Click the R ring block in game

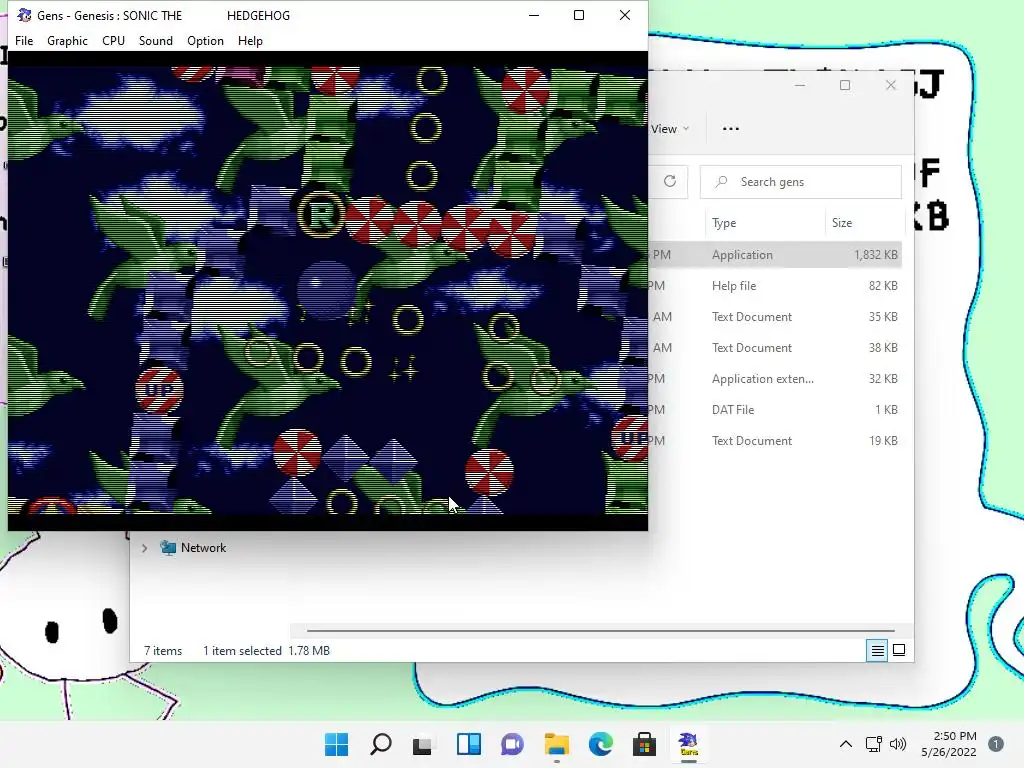click(320, 214)
